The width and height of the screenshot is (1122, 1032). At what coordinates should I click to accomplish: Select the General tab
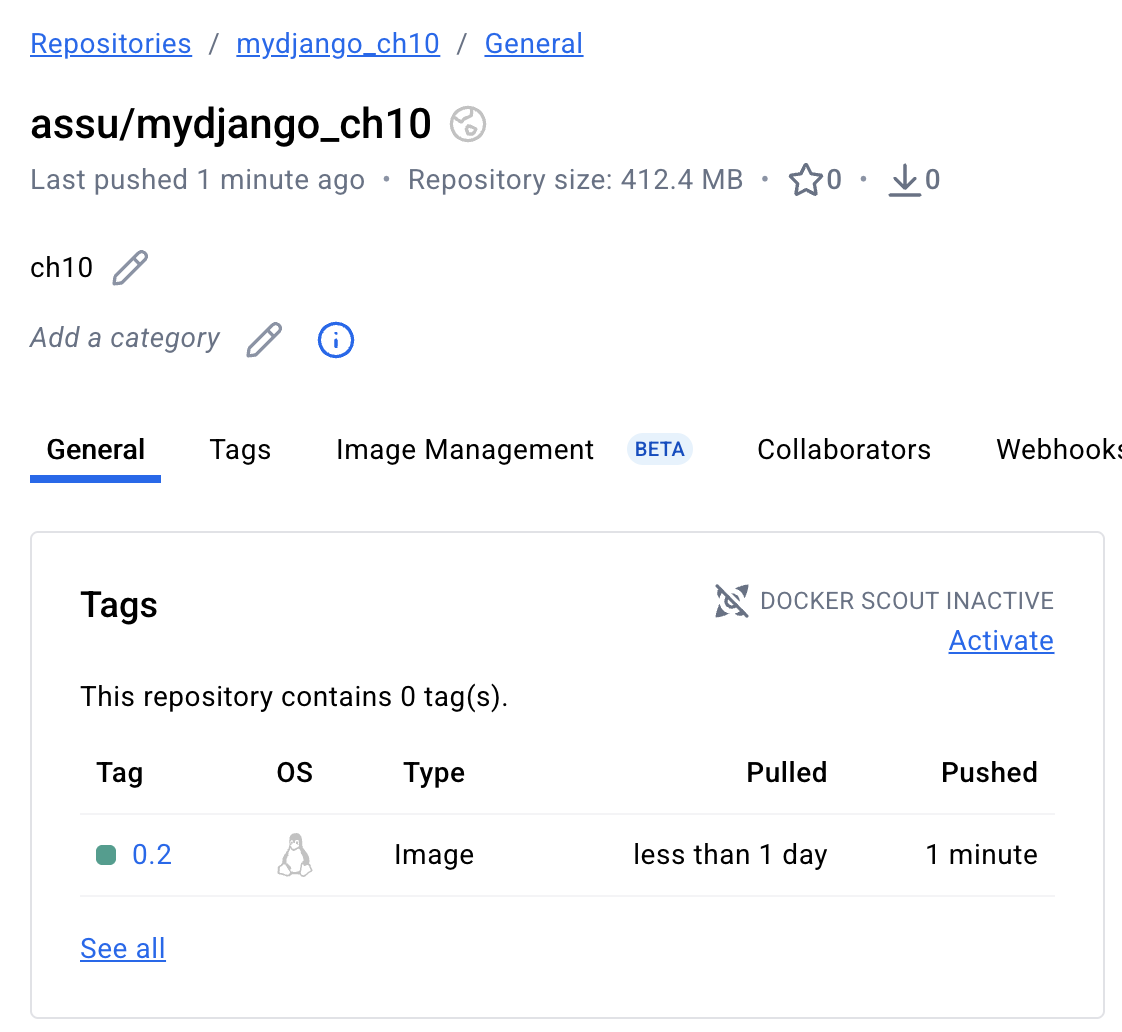pyautogui.click(x=96, y=450)
